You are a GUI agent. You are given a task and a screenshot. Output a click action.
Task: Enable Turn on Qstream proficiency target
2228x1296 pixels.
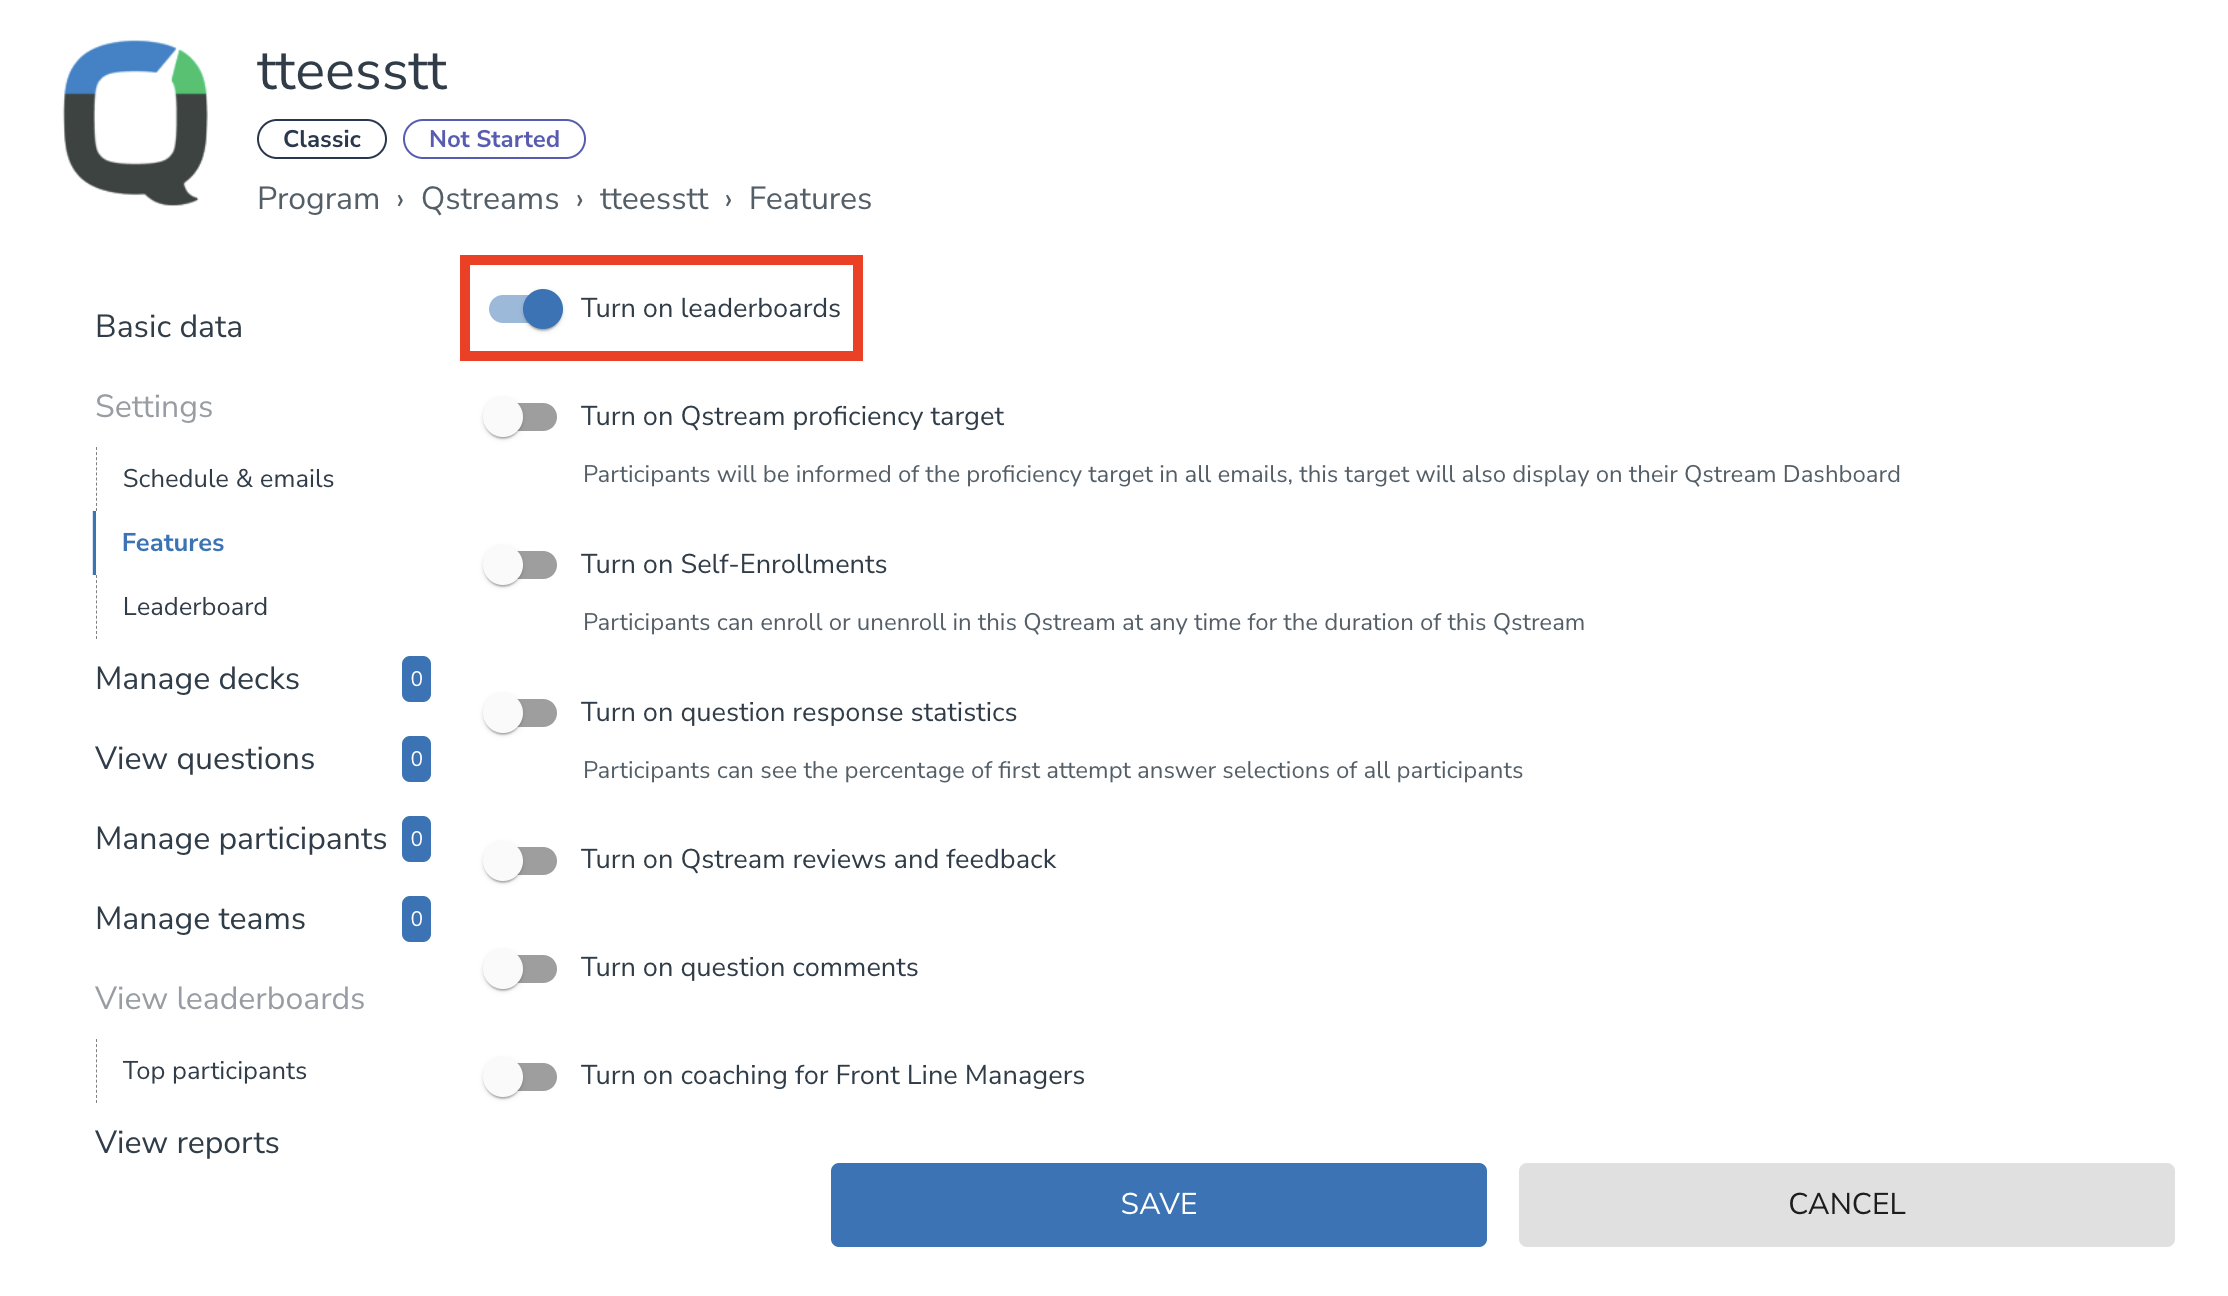click(x=520, y=417)
